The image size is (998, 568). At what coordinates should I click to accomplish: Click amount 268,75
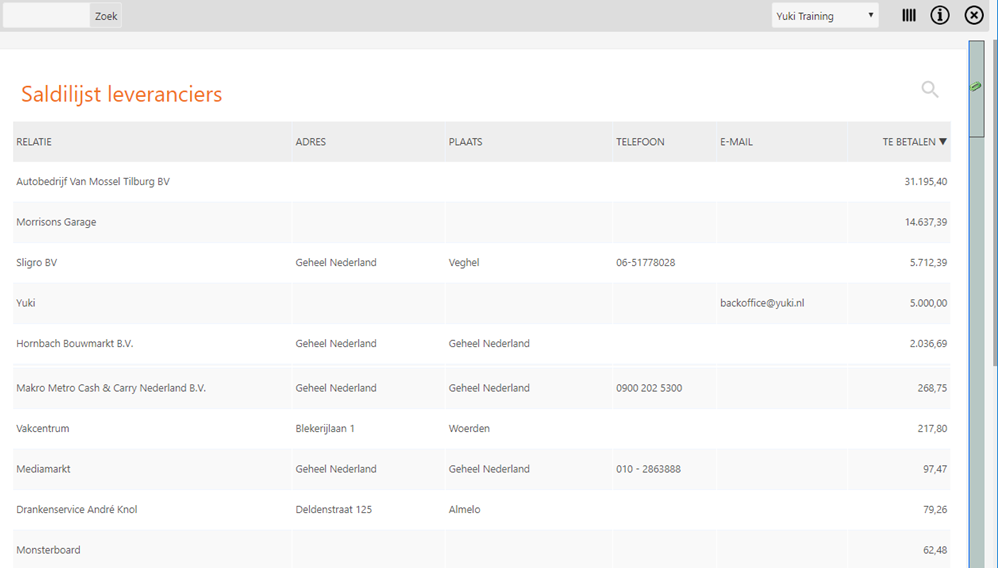(932, 388)
